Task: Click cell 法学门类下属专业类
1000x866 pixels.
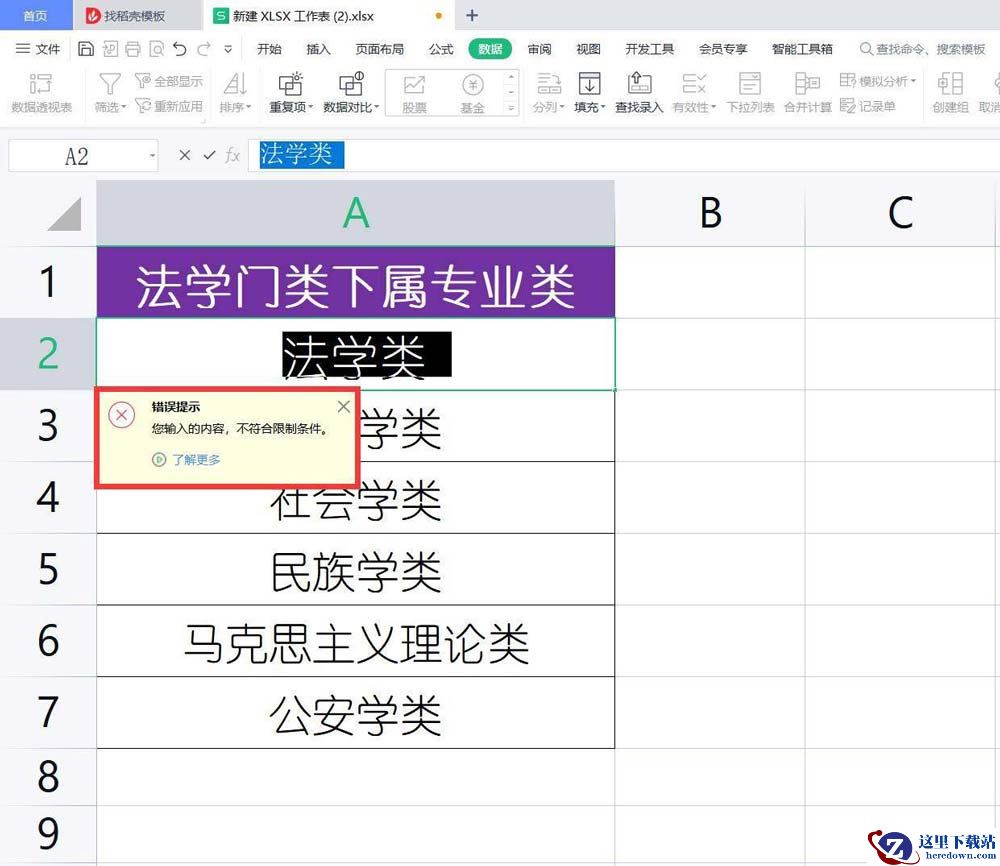Action: tap(355, 282)
